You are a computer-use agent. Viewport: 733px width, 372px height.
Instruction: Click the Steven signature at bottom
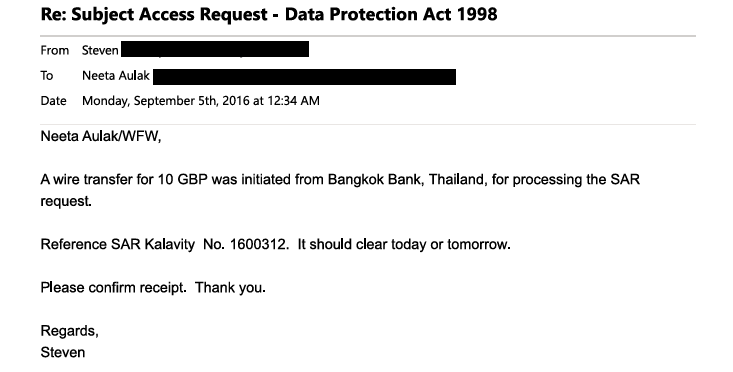63,352
